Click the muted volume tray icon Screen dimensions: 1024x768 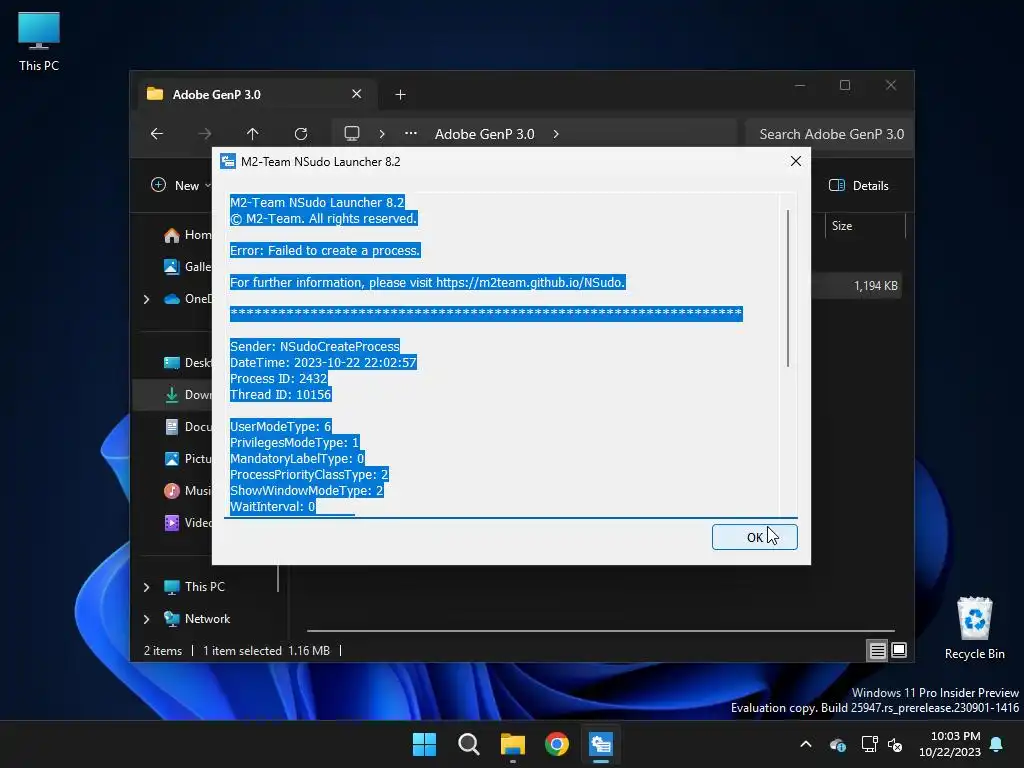pyautogui.click(x=895, y=744)
